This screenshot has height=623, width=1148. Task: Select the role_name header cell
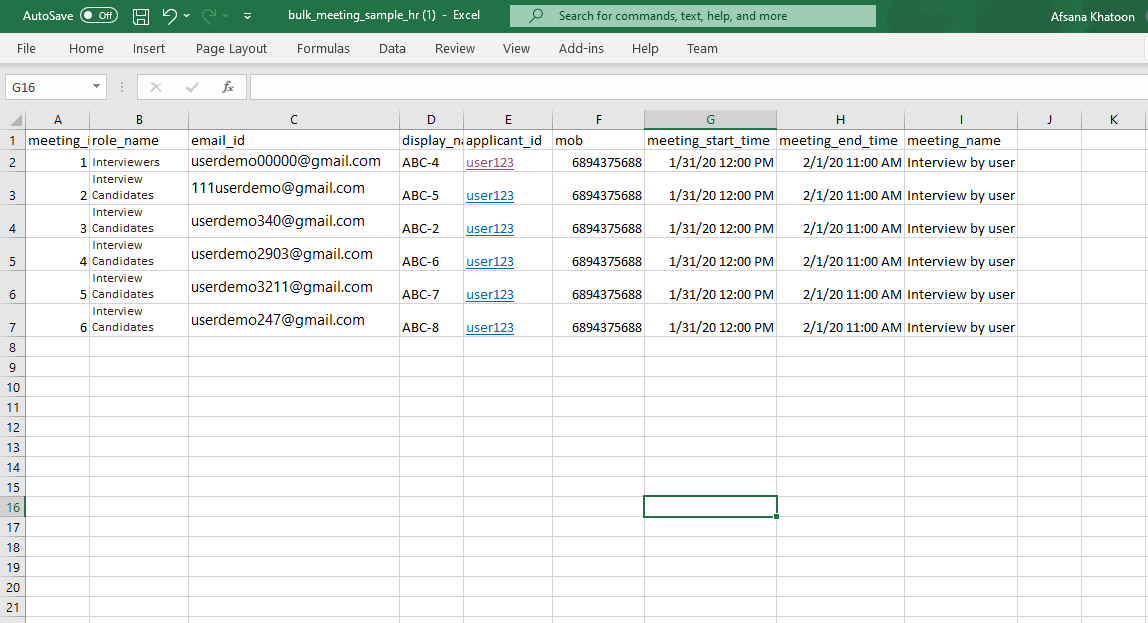138,141
